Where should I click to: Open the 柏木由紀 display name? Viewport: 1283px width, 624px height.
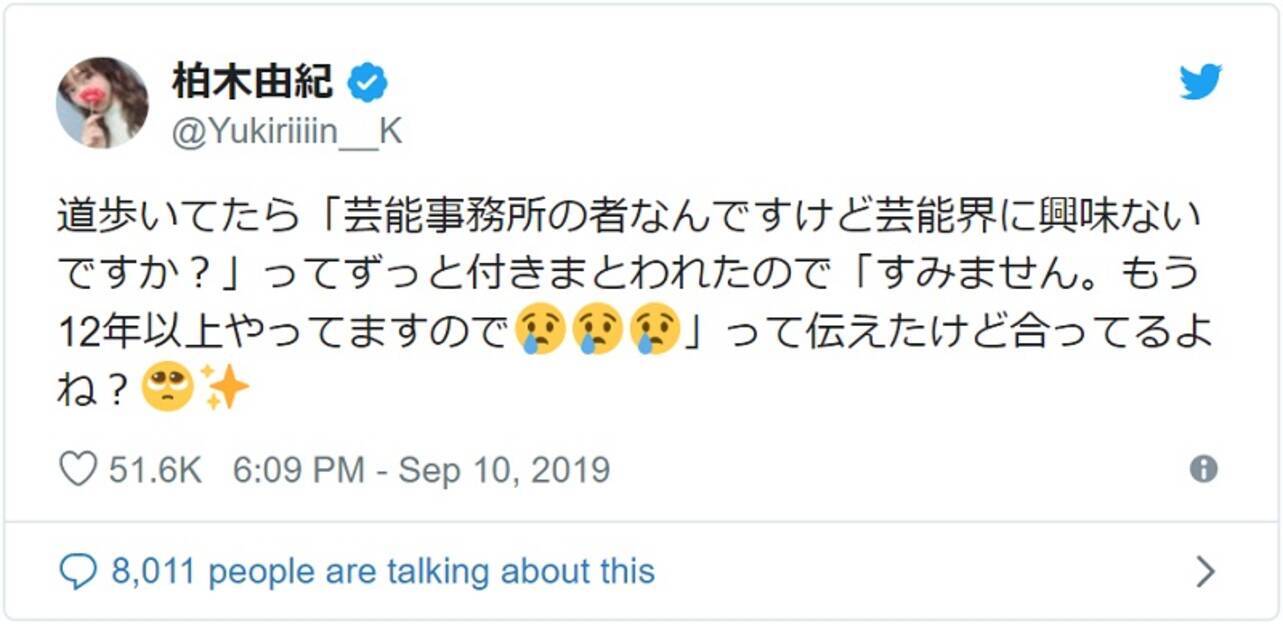tap(252, 82)
